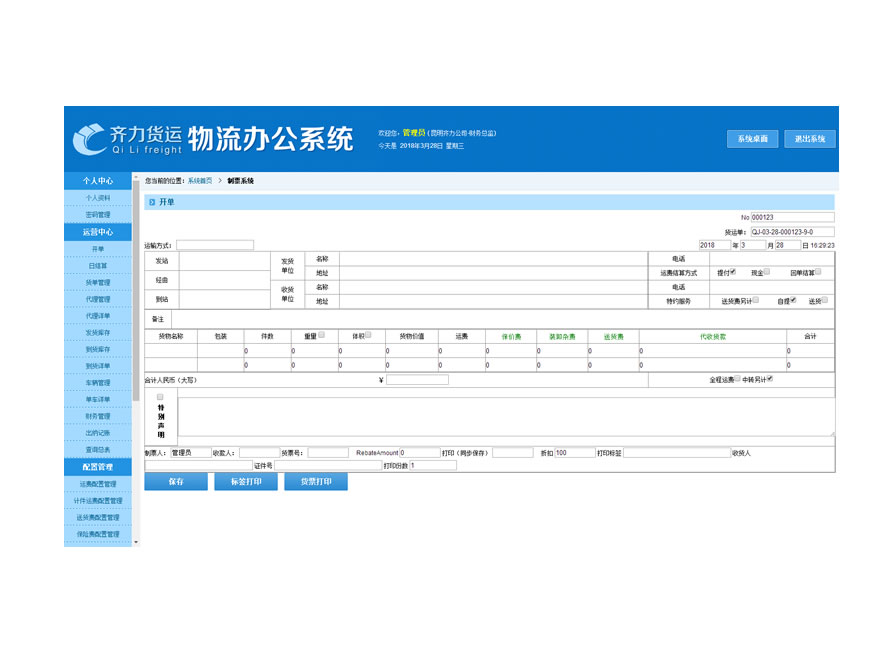Click the sidebar vertical scrollbar
Image resolution: width=888 pixels, height=666 pixels.
click(136, 300)
